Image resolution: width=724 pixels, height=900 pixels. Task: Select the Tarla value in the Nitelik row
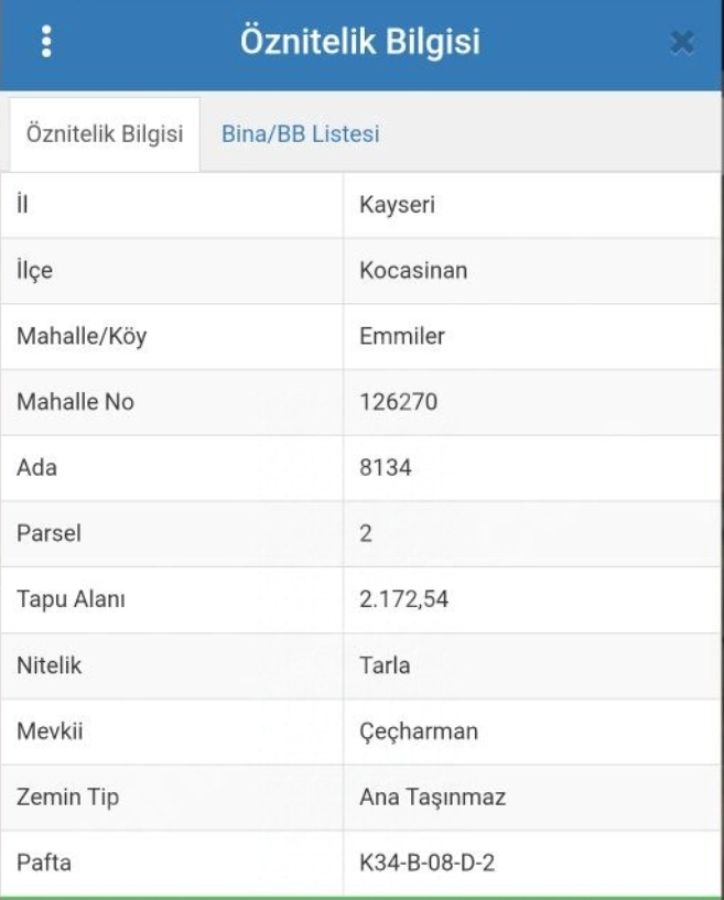(x=385, y=665)
